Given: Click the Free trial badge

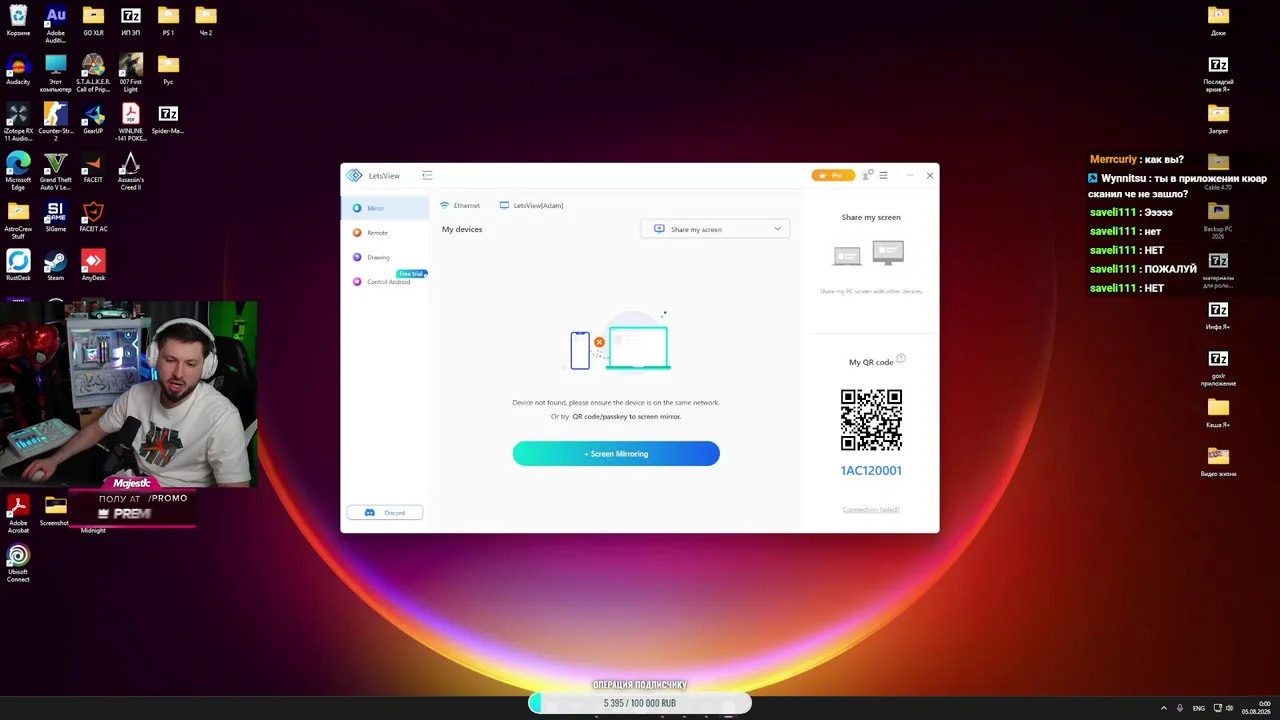Looking at the screenshot, I should click(x=412, y=274).
